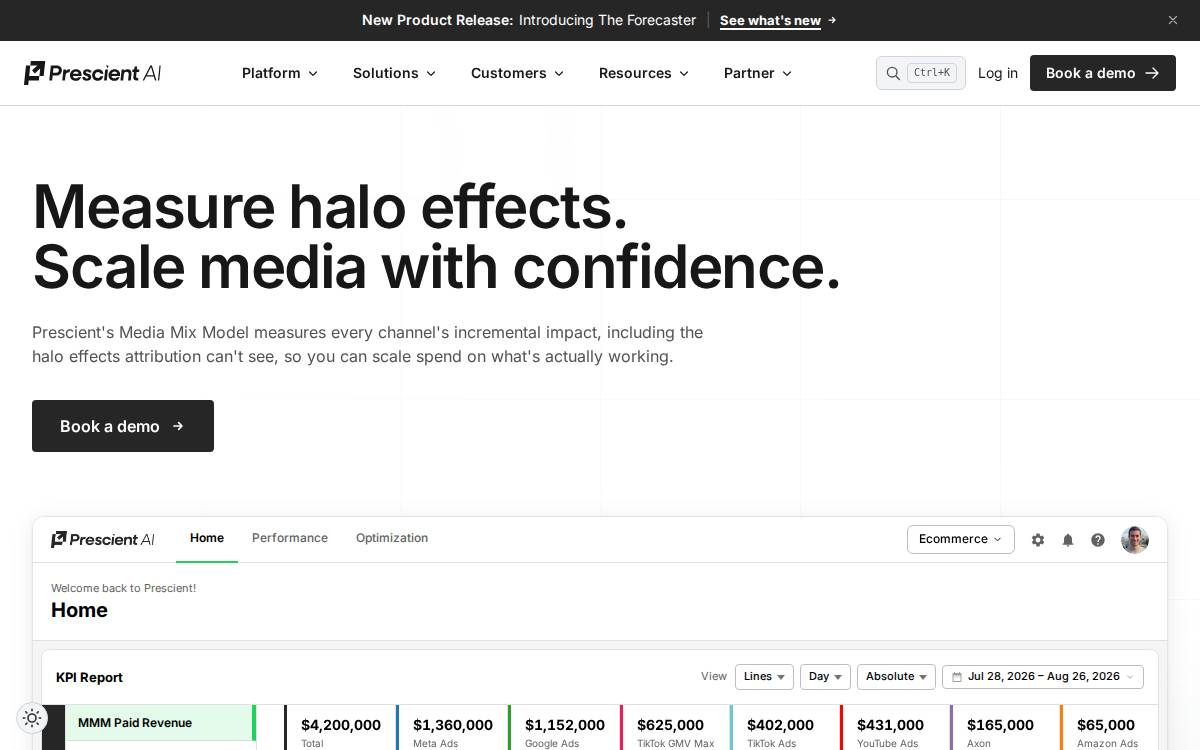Viewport: 1200px width, 750px height.
Task: Open dashboard settings gear icon
Action: pos(1038,540)
